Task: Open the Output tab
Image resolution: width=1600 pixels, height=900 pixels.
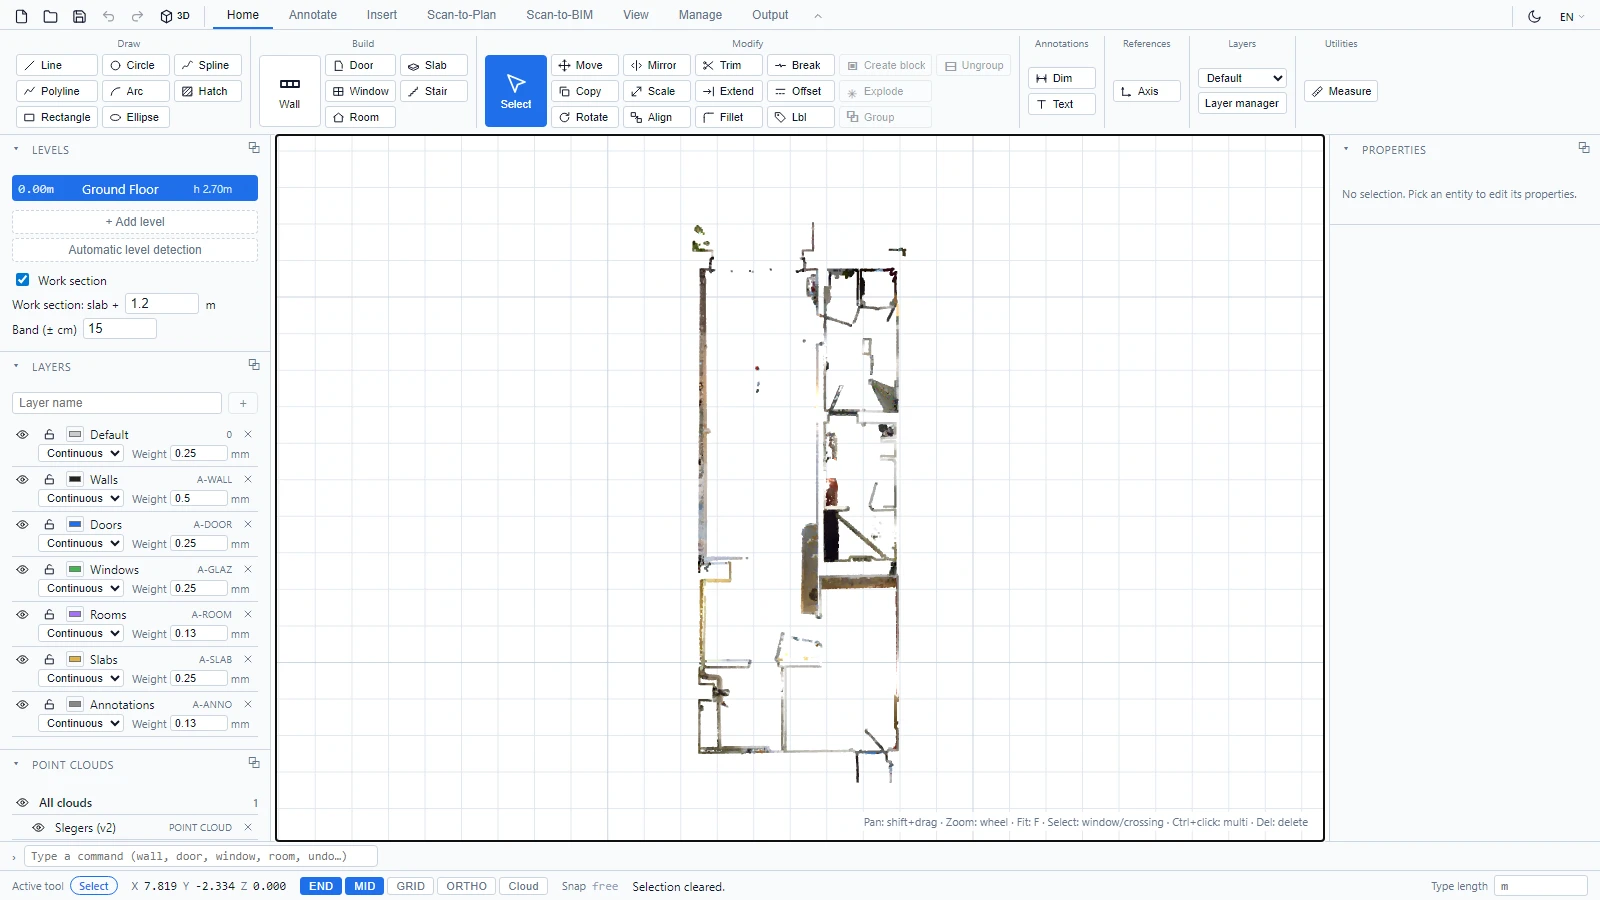Action: tap(770, 15)
